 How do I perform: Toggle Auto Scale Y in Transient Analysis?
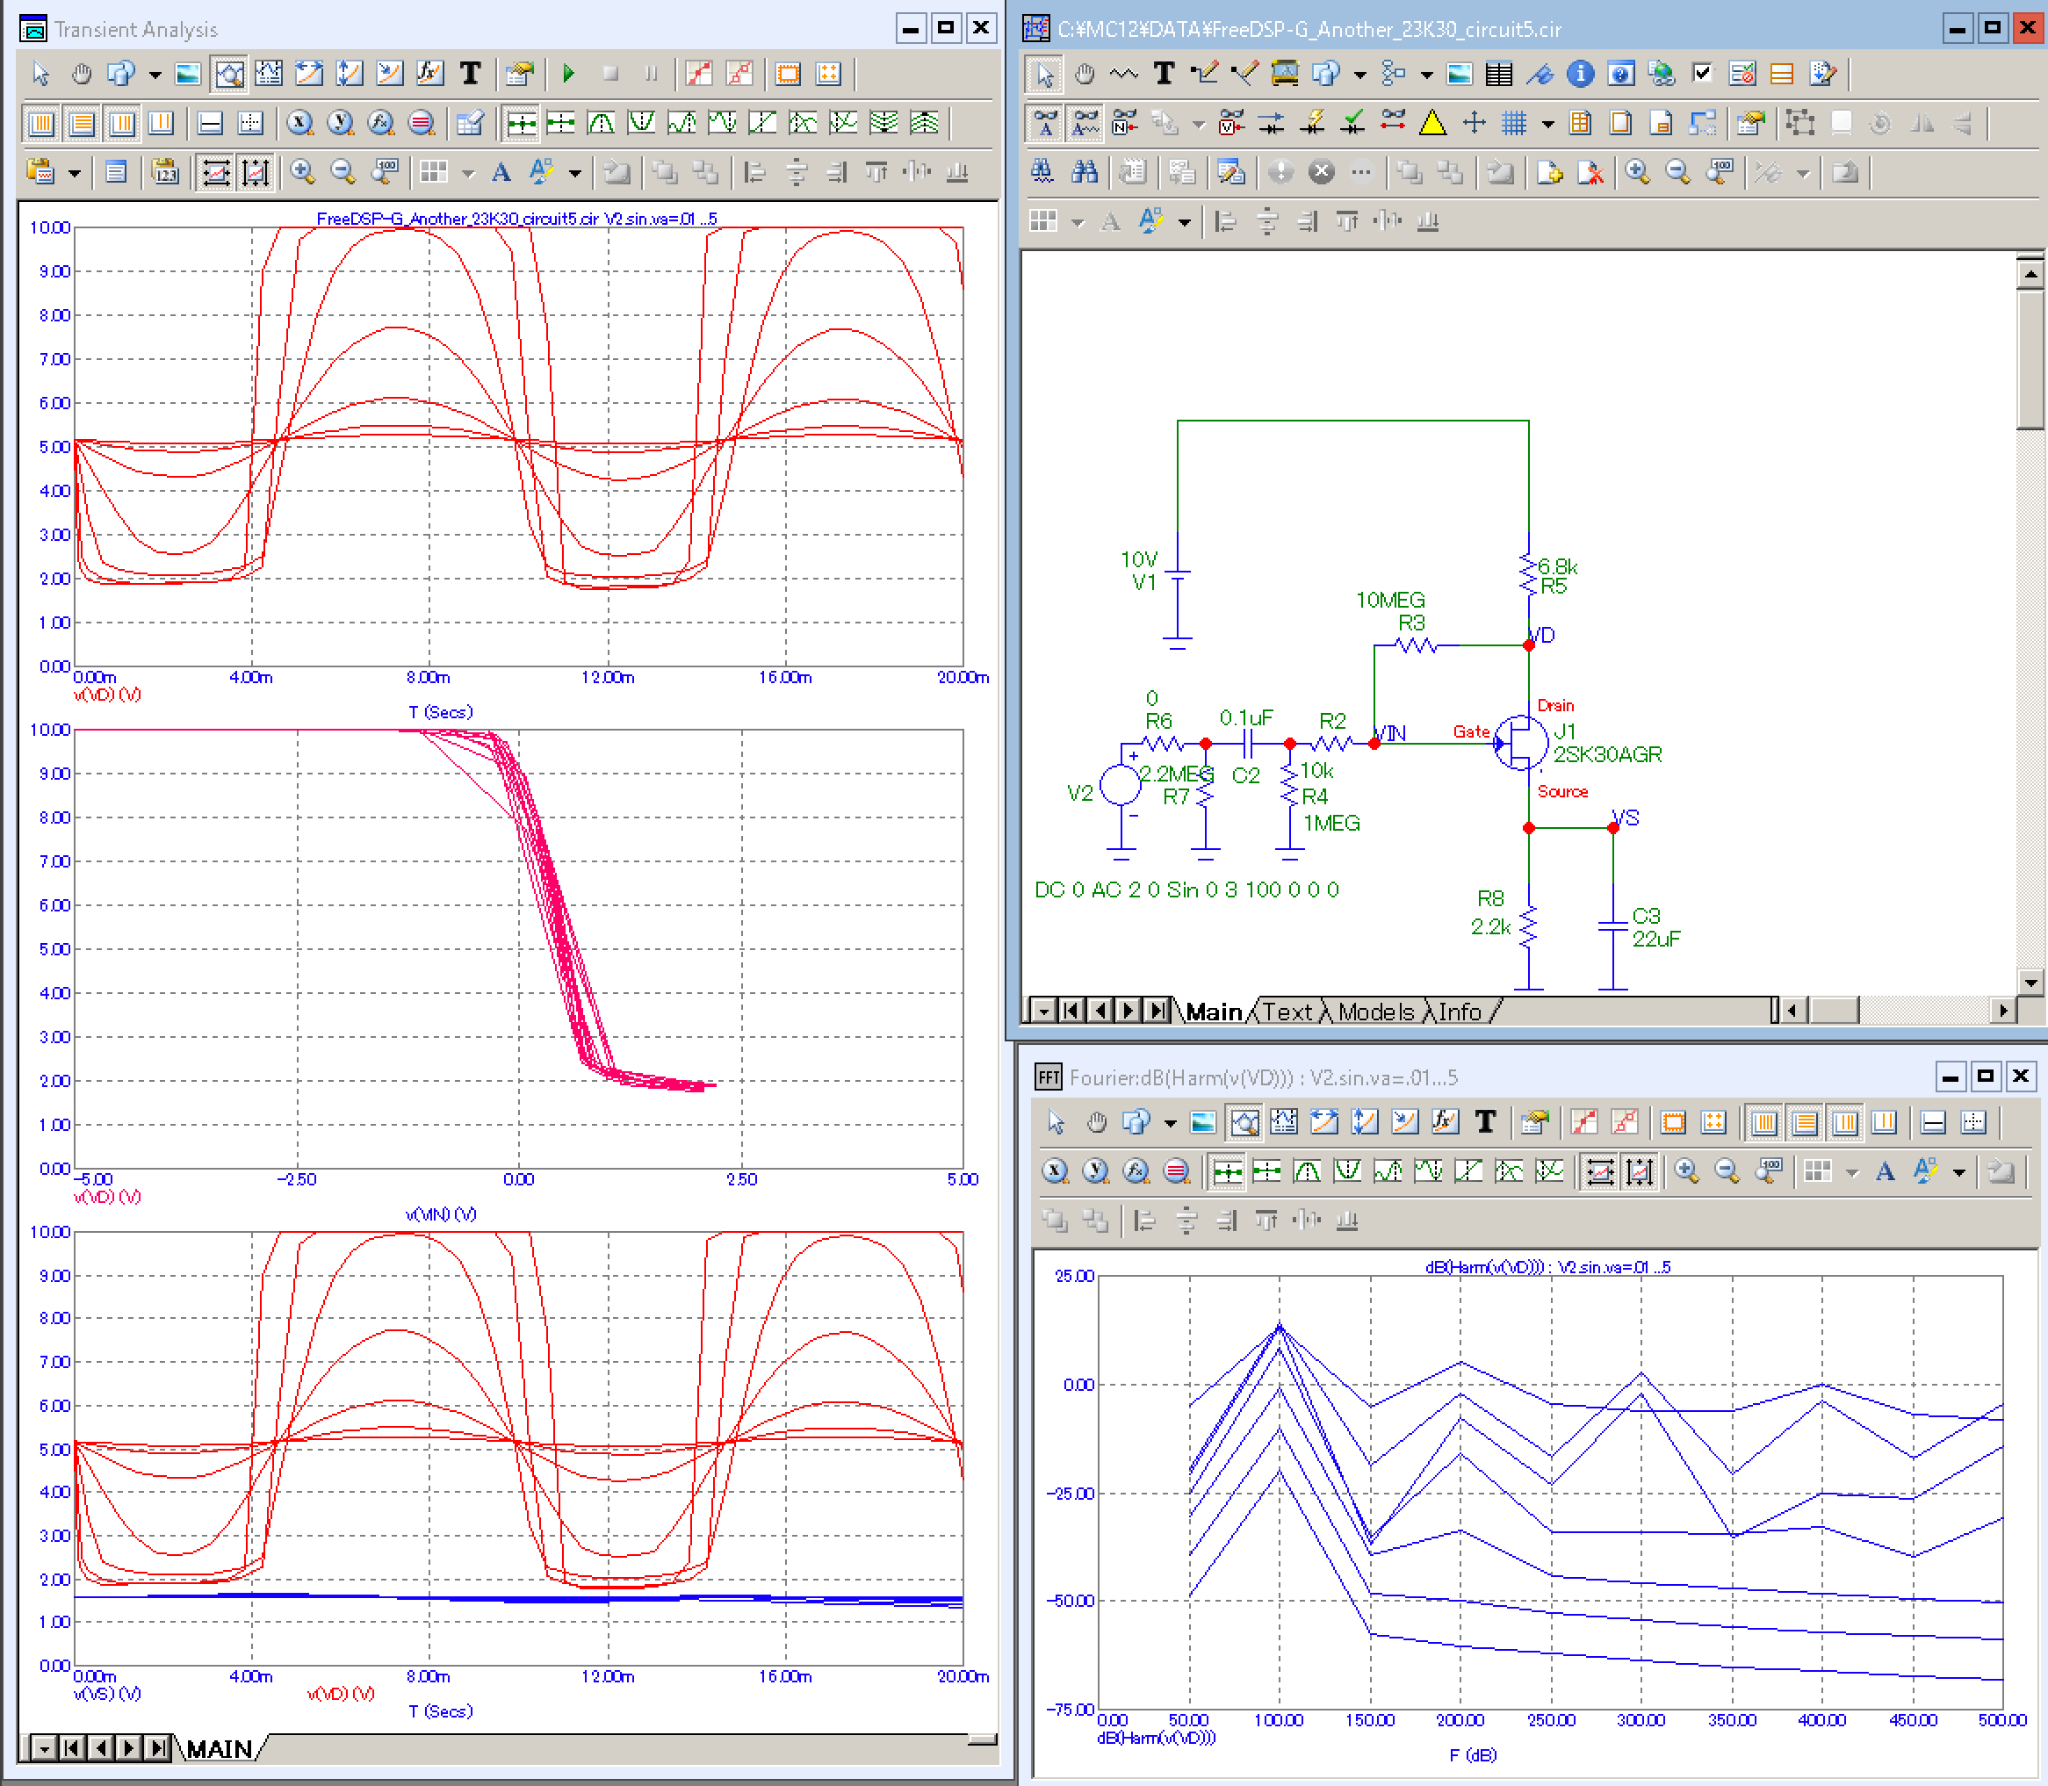(256, 172)
